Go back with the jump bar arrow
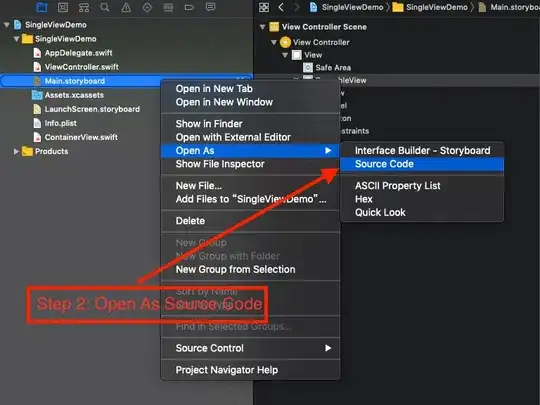Screen dimensions: 540x405 pos(281,7)
